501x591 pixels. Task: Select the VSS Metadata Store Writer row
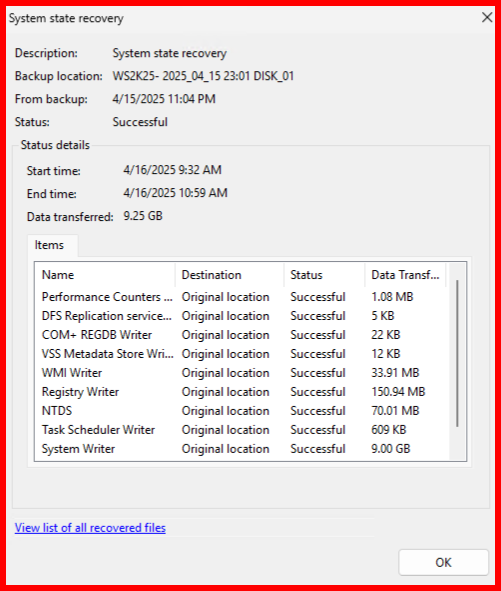pos(242,354)
